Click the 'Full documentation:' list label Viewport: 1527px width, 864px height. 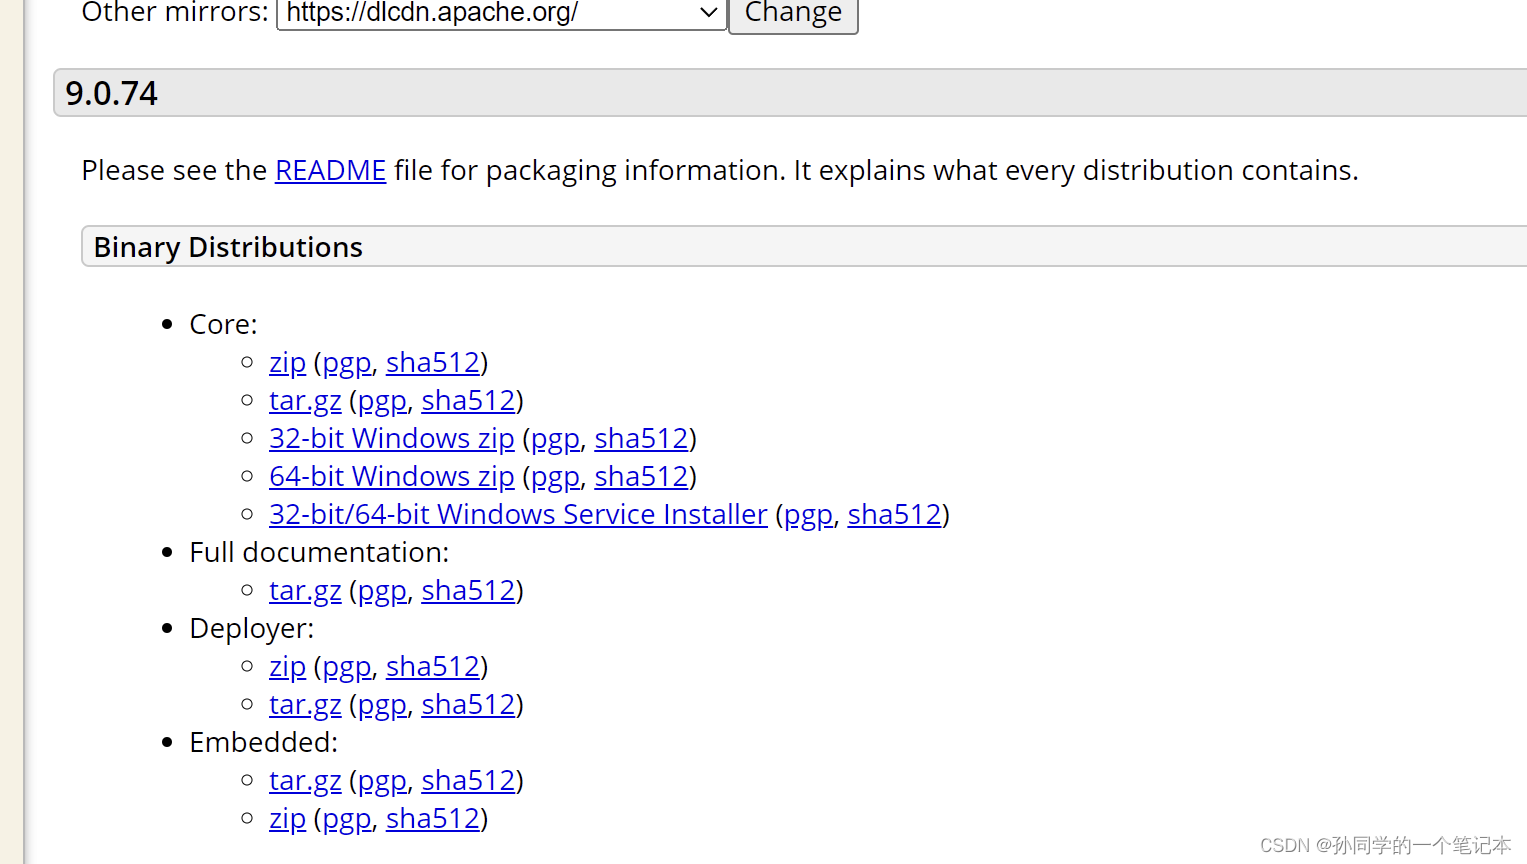tap(319, 553)
